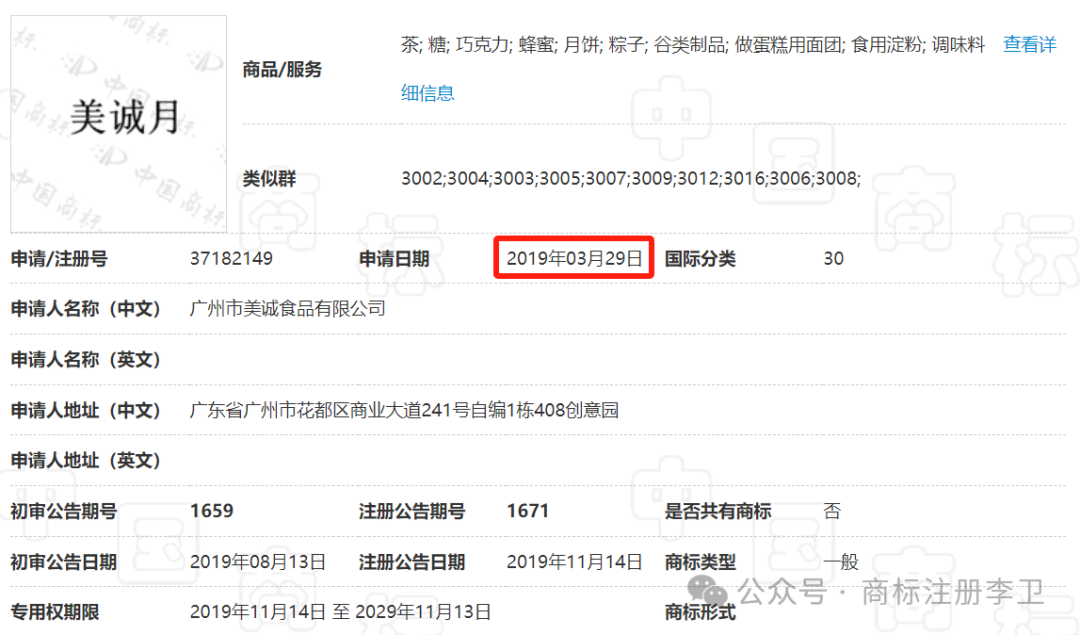
Task: Select the 否 value for 是否共有商标
Action: [x=832, y=511]
